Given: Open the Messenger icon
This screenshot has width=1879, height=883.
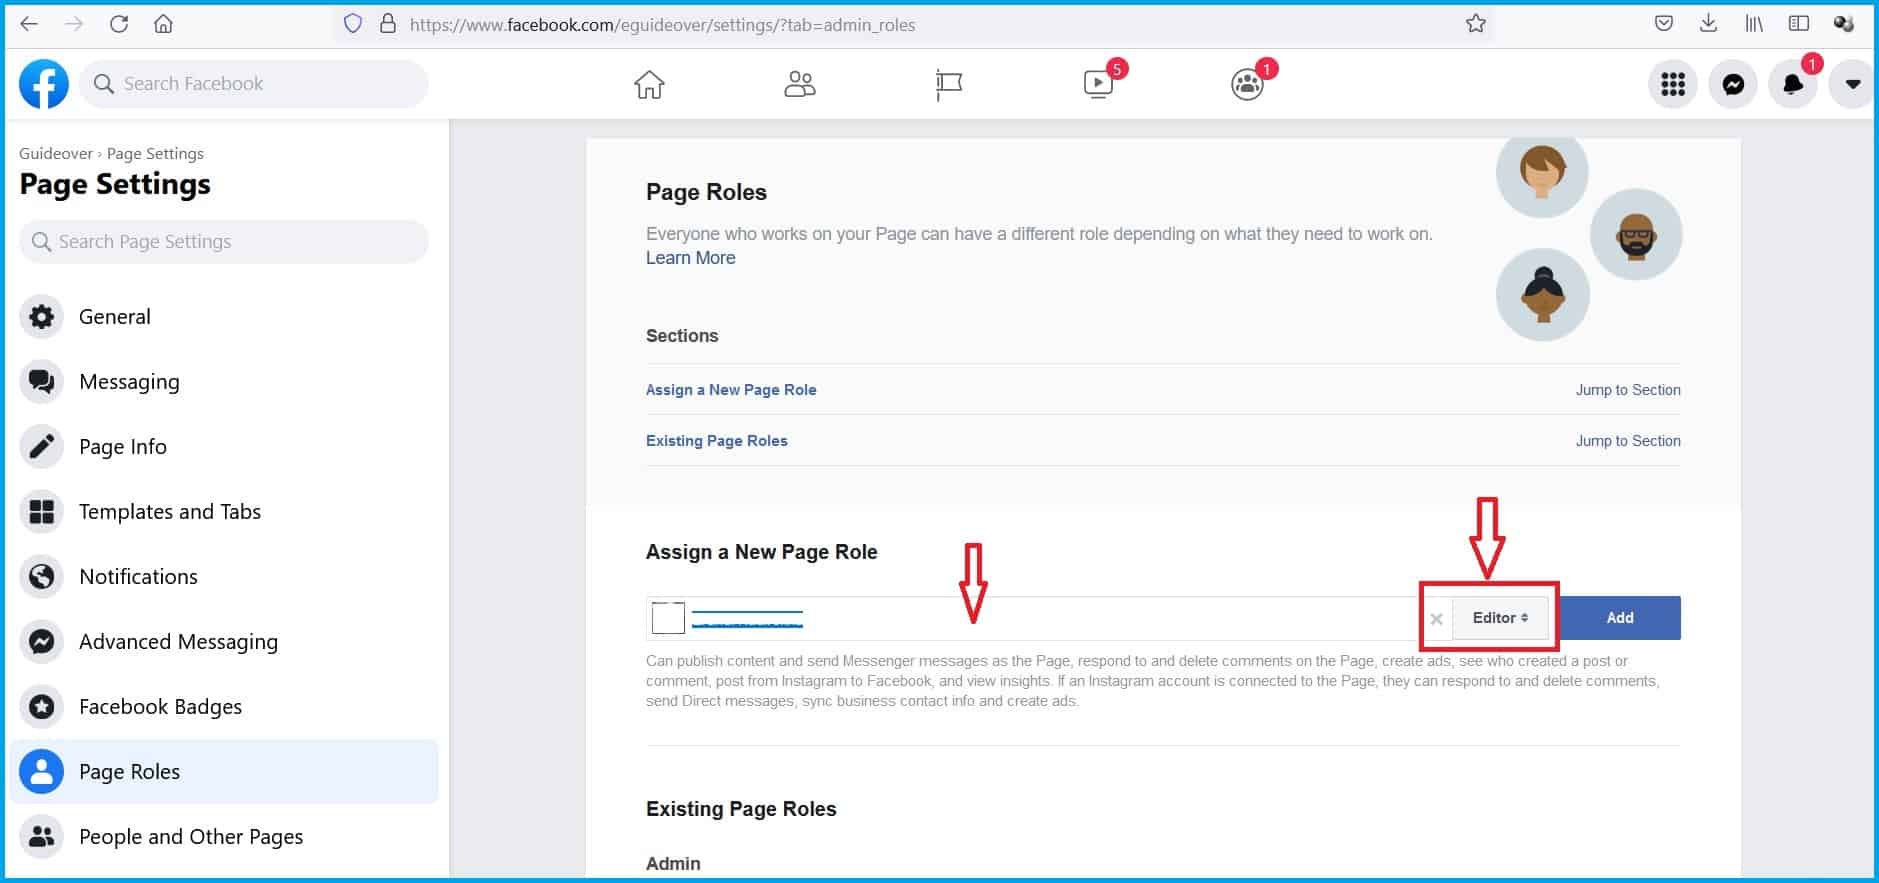Looking at the screenshot, I should [1733, 84].
